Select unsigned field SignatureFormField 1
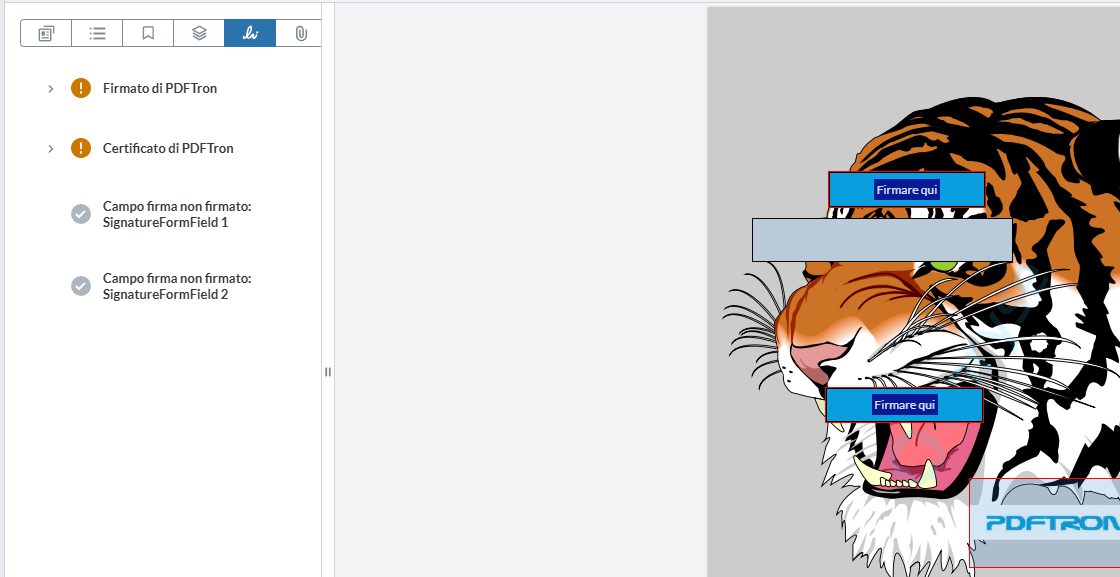 [x=177, y=214]
